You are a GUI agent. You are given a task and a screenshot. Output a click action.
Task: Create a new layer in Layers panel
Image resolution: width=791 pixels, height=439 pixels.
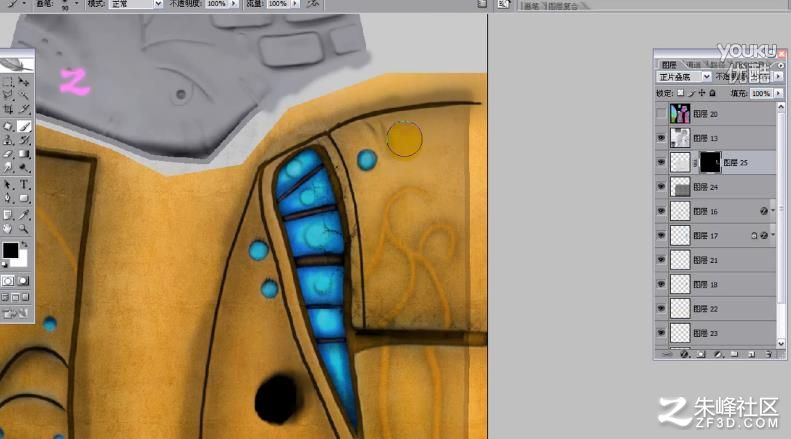tap(751, 355)
